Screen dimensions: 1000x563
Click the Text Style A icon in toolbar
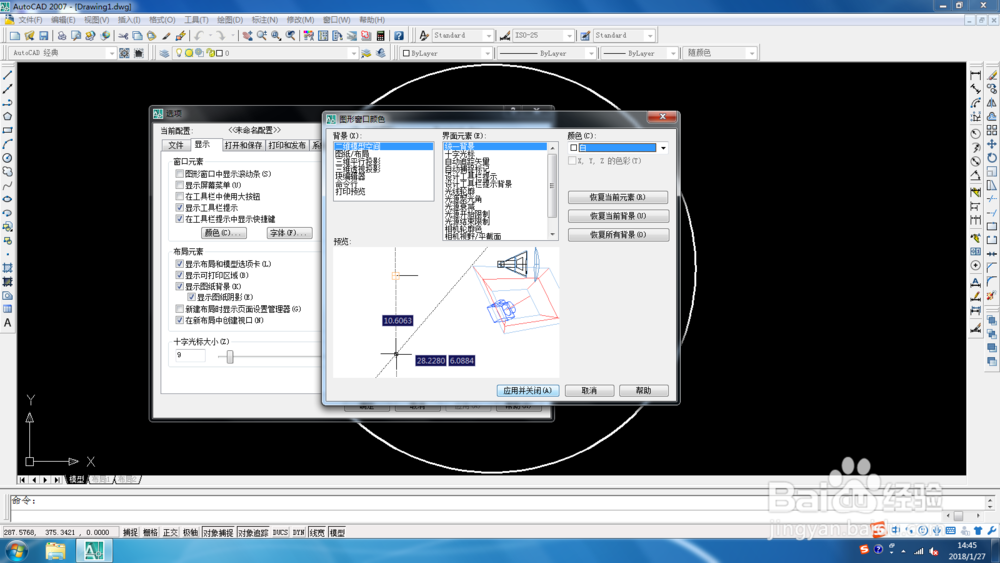pyautogui.click(x=423, y=36)
